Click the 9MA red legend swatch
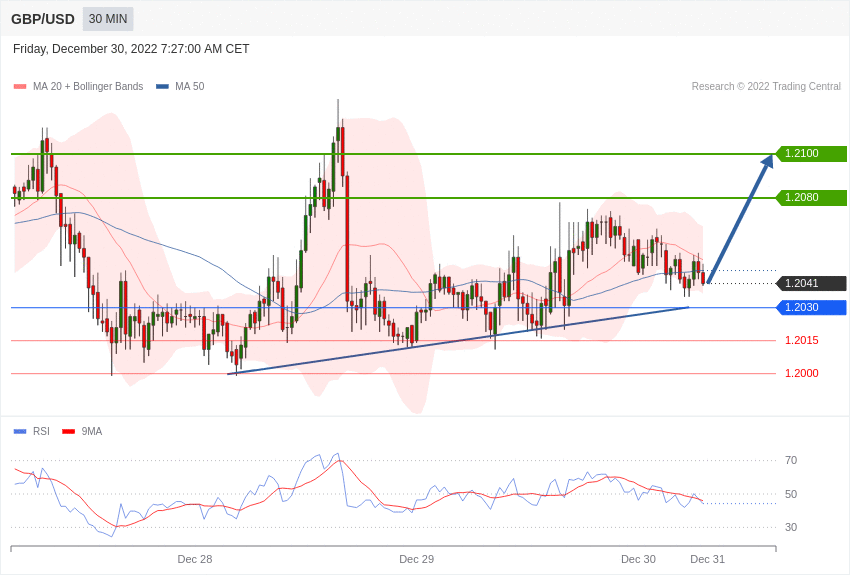The height and width of the screenshot is (576, 850). point(69,431)
